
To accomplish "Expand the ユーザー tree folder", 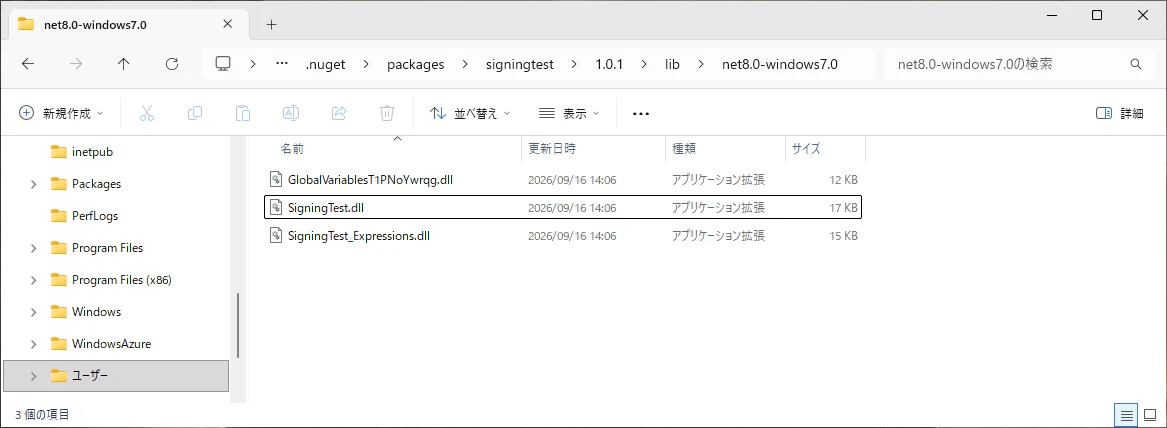I will point(33,376).
